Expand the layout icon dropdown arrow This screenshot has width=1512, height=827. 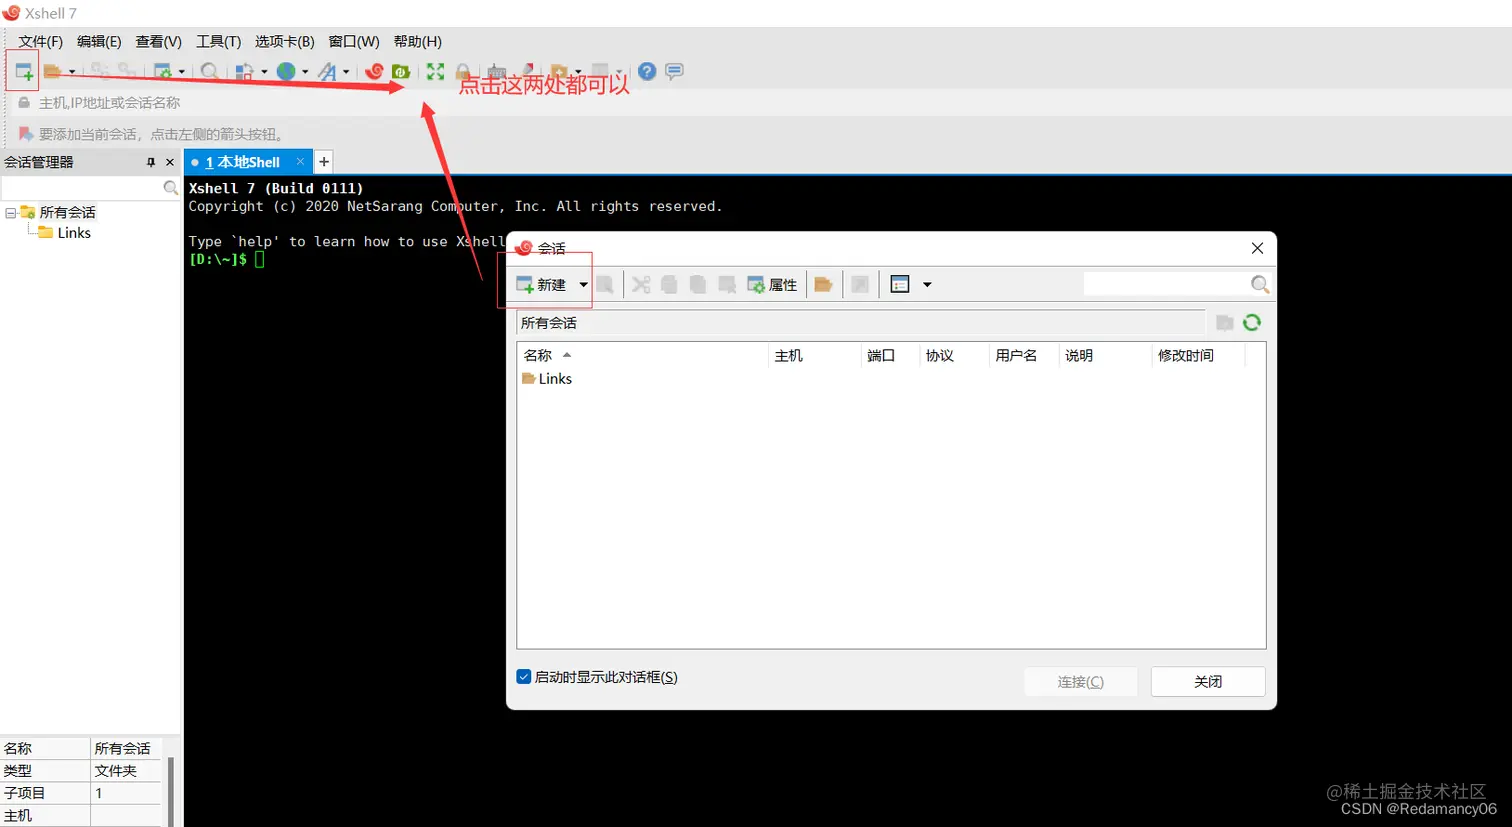click(264, 72)
